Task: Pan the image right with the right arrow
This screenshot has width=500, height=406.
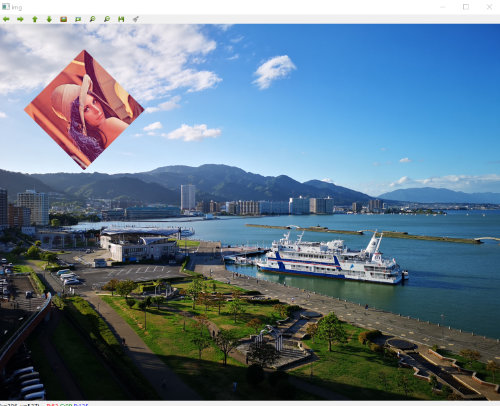Action: (x=20, y=19)
